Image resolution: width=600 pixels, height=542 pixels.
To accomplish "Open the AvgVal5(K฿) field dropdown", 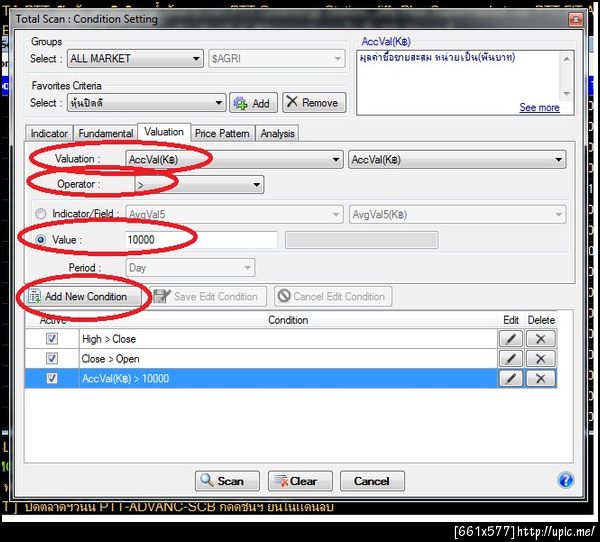I will click(x=457, y=214).
